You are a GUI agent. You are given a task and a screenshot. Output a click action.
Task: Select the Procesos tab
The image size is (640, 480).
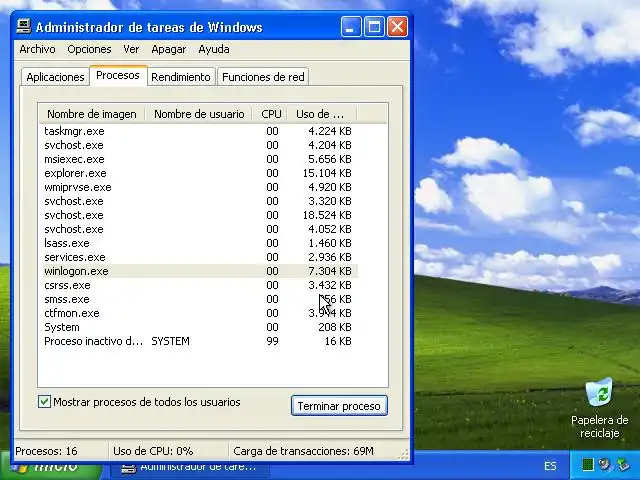coord(118,76)
